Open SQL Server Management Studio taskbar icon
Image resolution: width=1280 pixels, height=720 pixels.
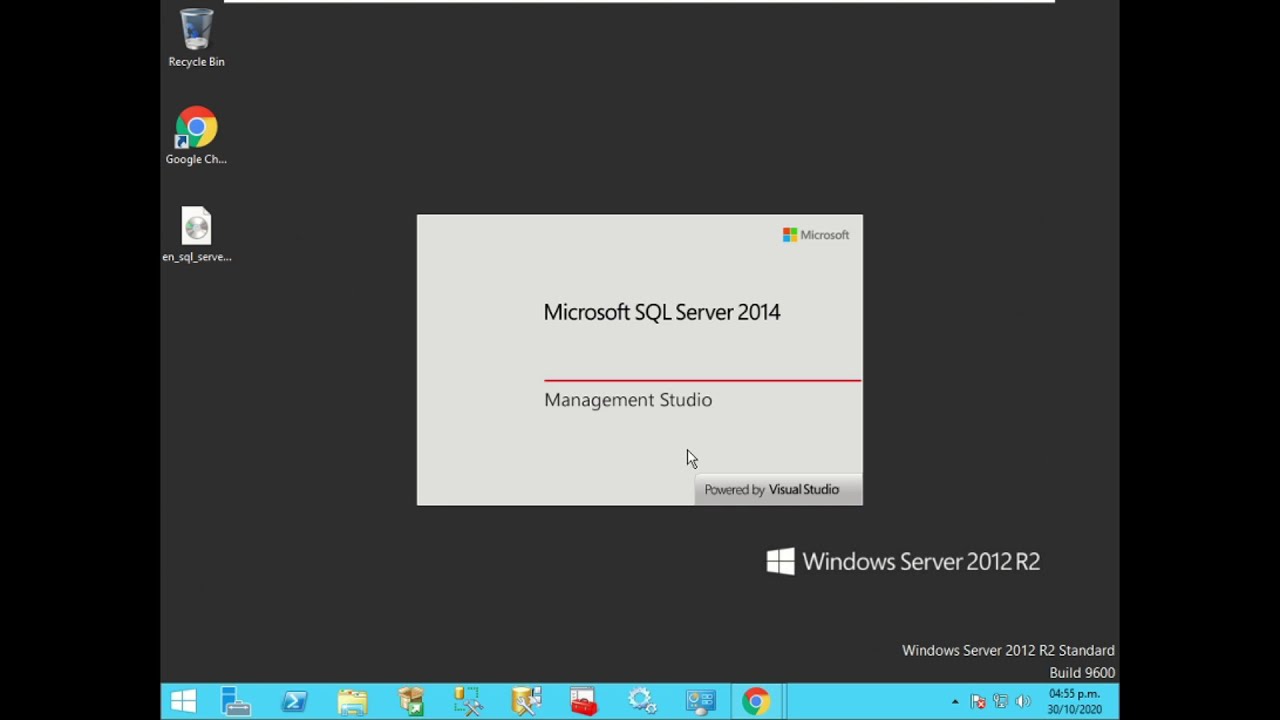coord(526,701)
